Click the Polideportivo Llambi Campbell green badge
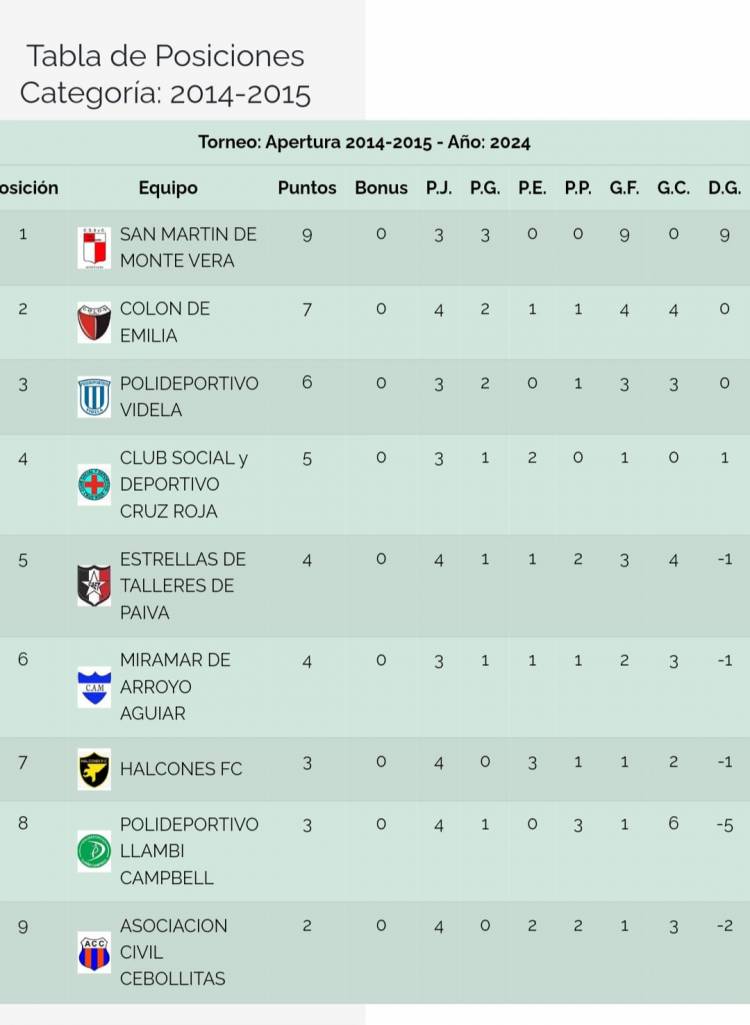 click(x=94, y=852)
